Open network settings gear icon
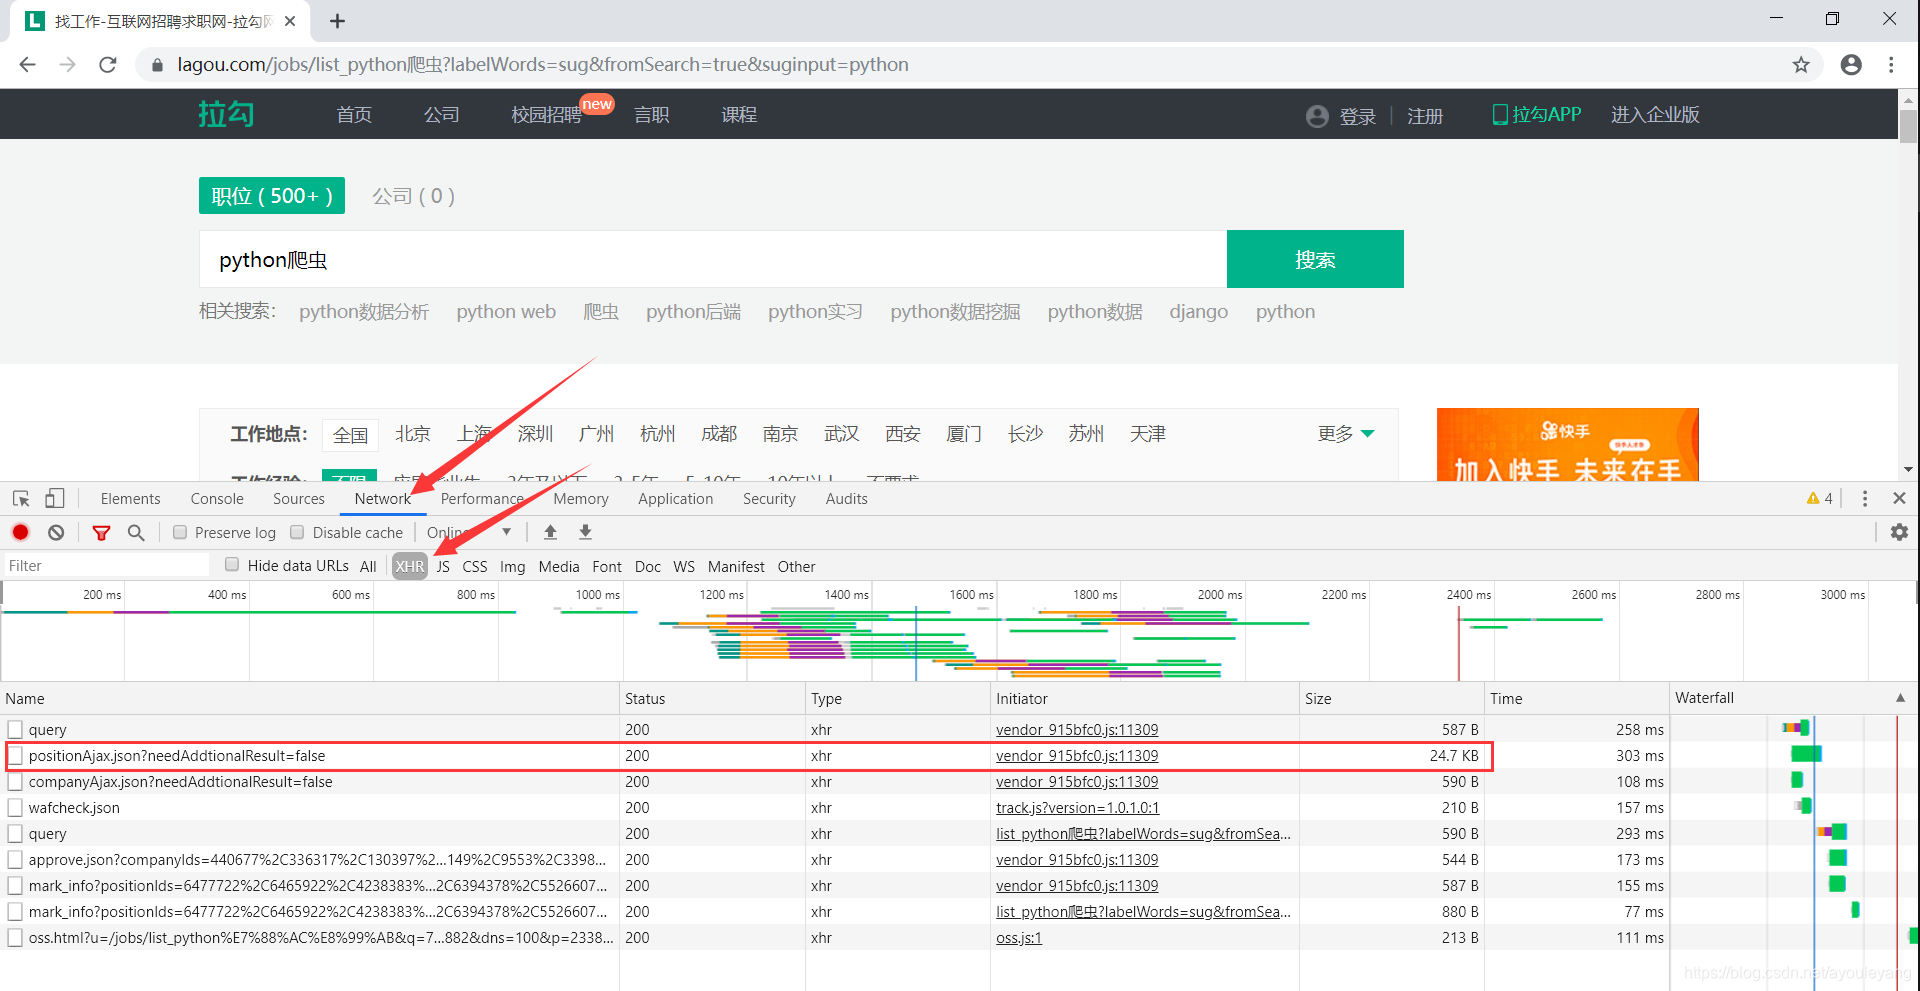This screenshot has height=991, width=1920. pyautogui.click(x=1899, y=533)
